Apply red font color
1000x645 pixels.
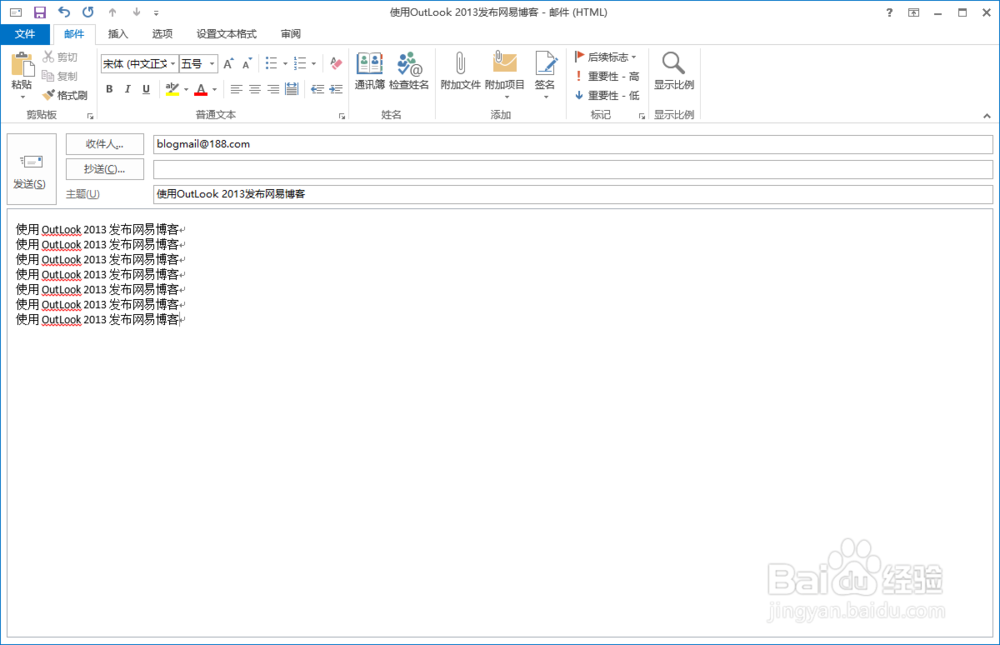coord(201,89)
